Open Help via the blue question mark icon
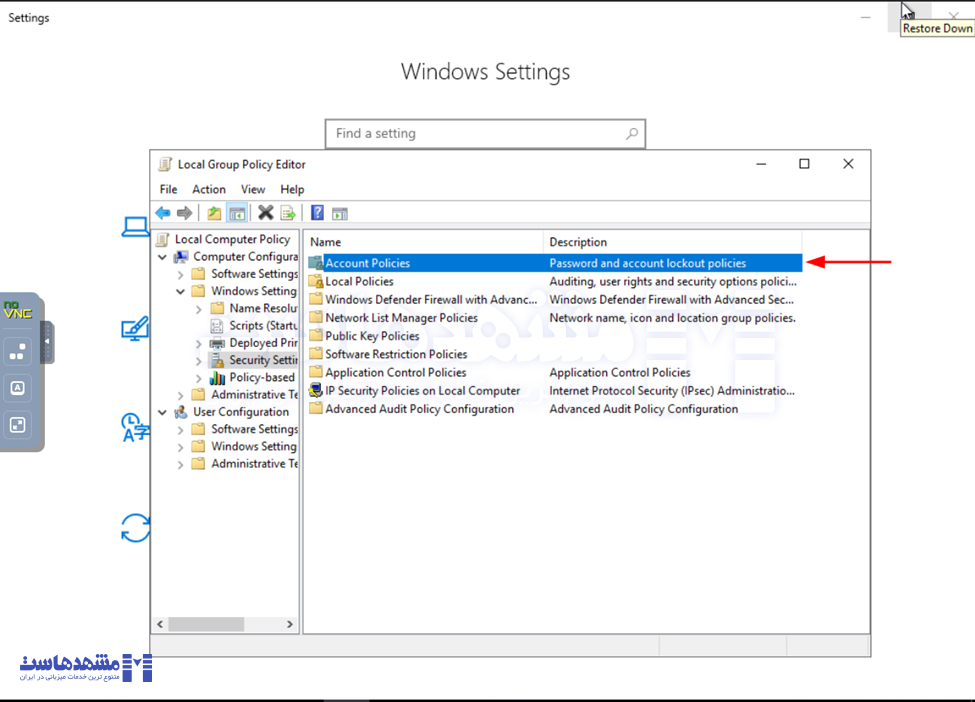 click(x=317, y=213)
